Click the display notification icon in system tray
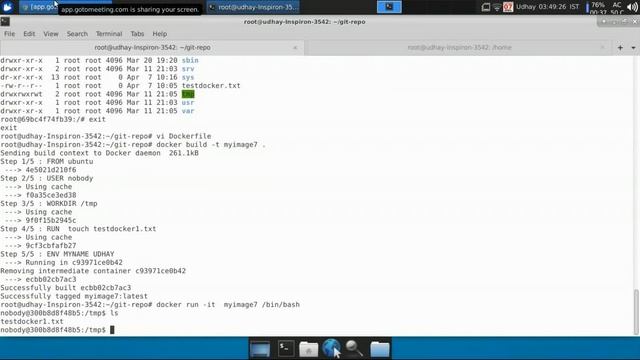This screenshot has height=360, width=640. tap(486, 7)
